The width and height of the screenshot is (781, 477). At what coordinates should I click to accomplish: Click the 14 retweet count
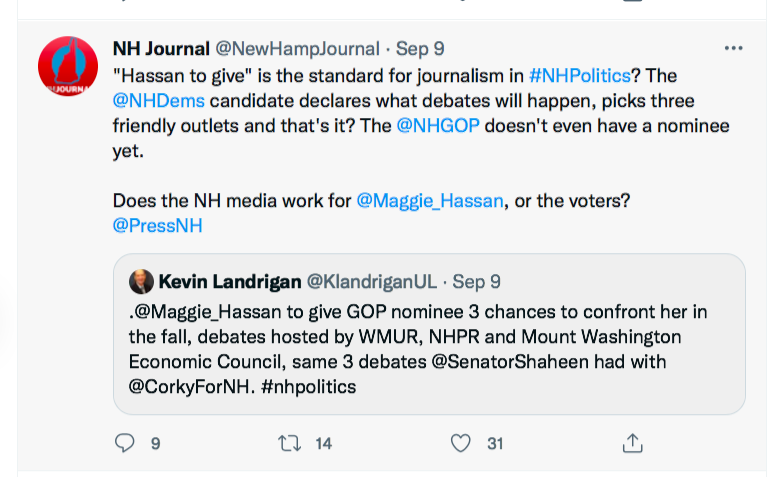pos(323,443)
